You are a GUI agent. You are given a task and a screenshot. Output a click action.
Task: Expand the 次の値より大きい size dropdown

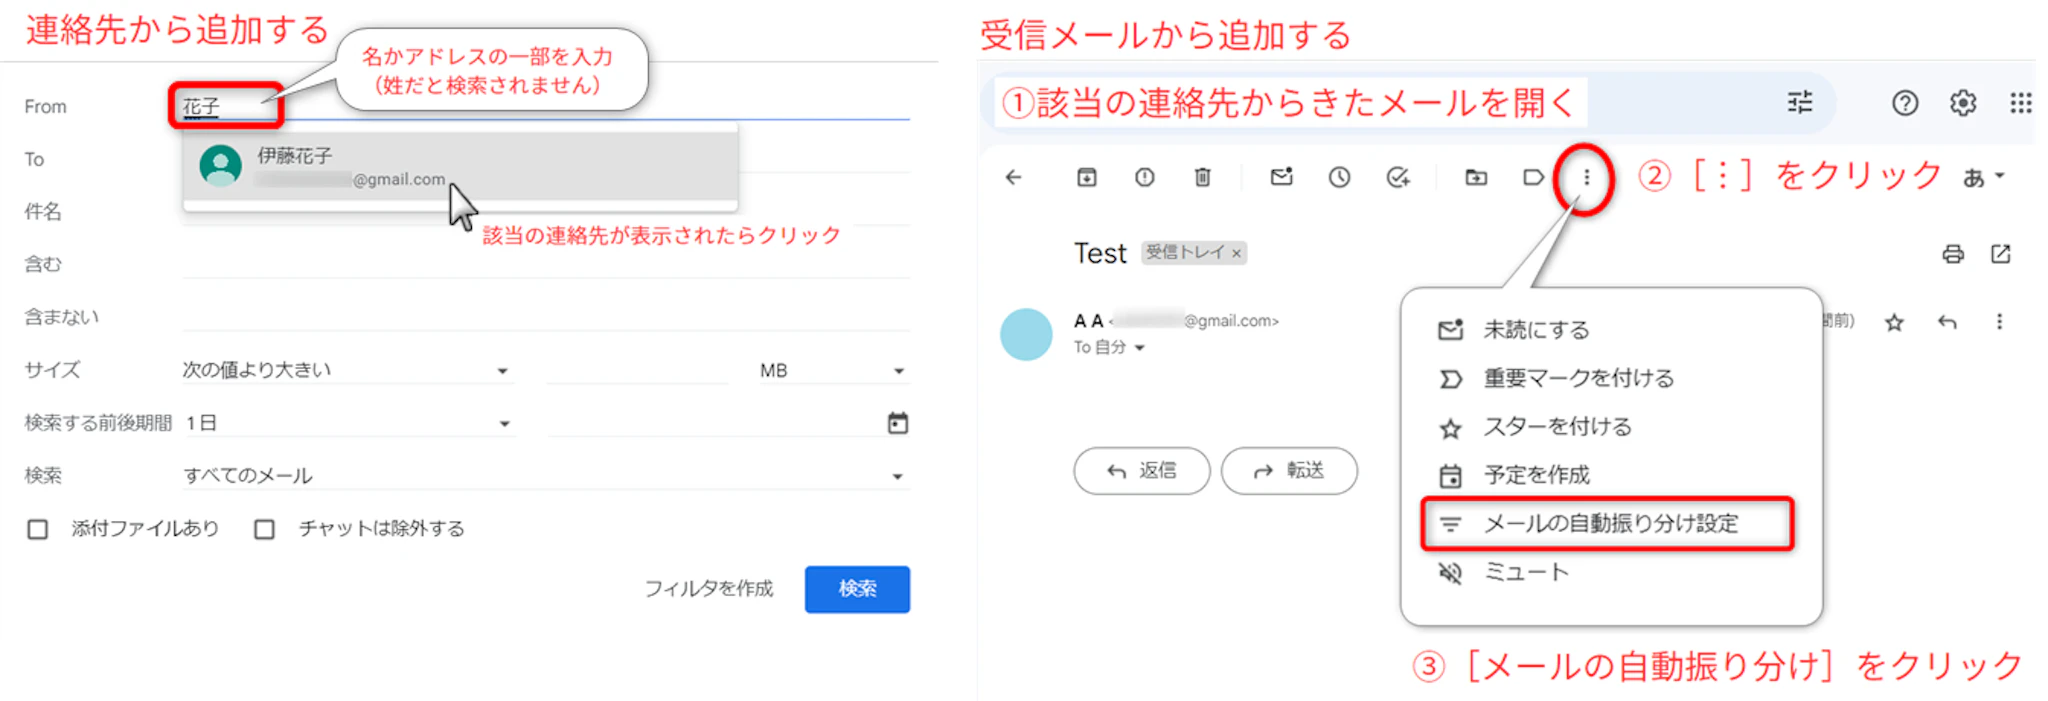pyautogui.click(x=346, y=371)
